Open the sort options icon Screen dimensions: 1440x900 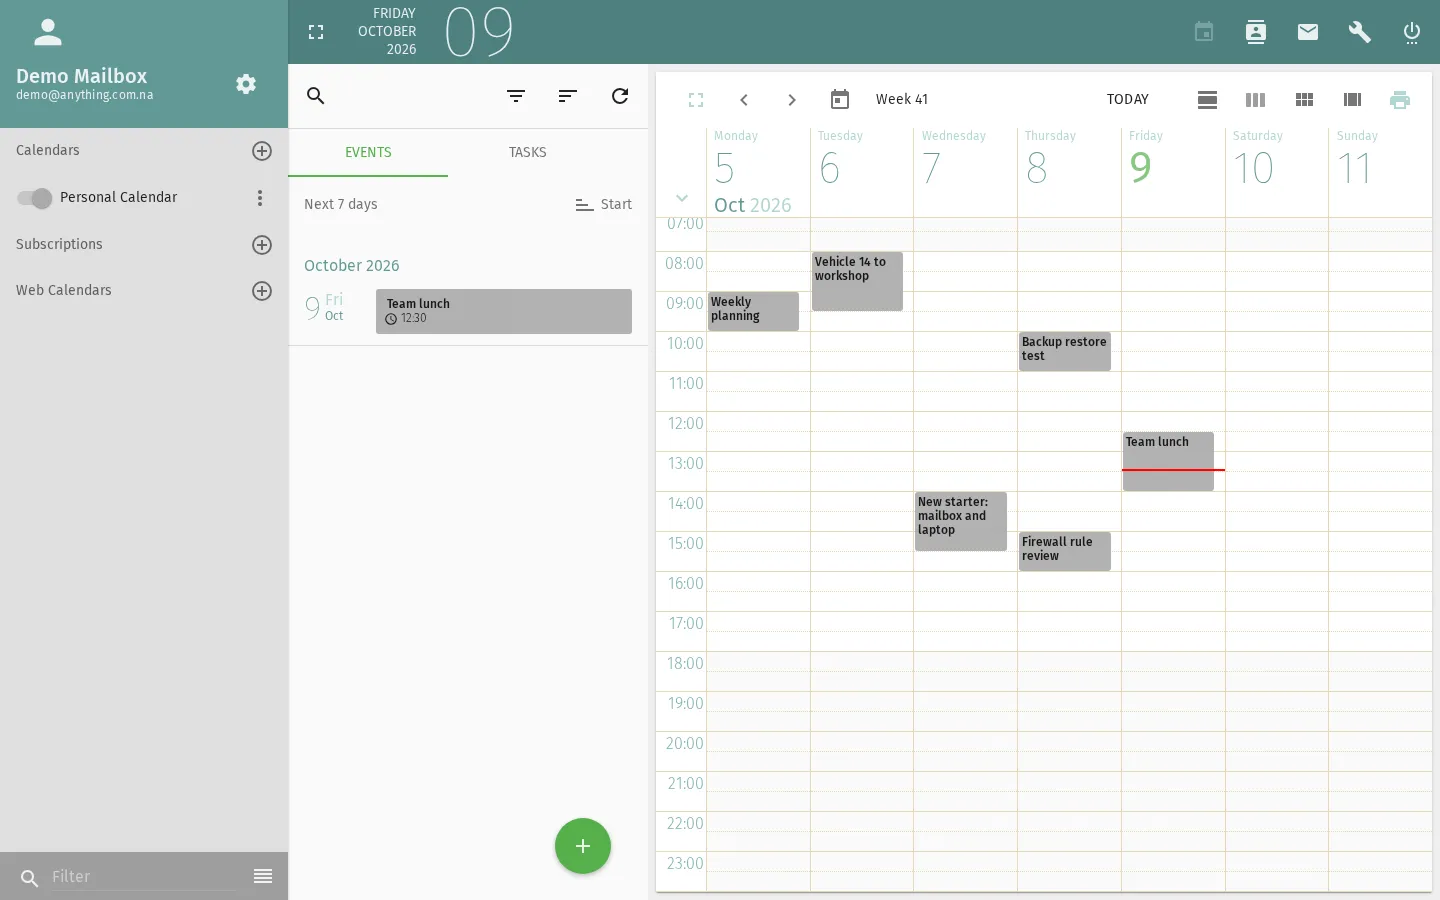tap(568, 96)
